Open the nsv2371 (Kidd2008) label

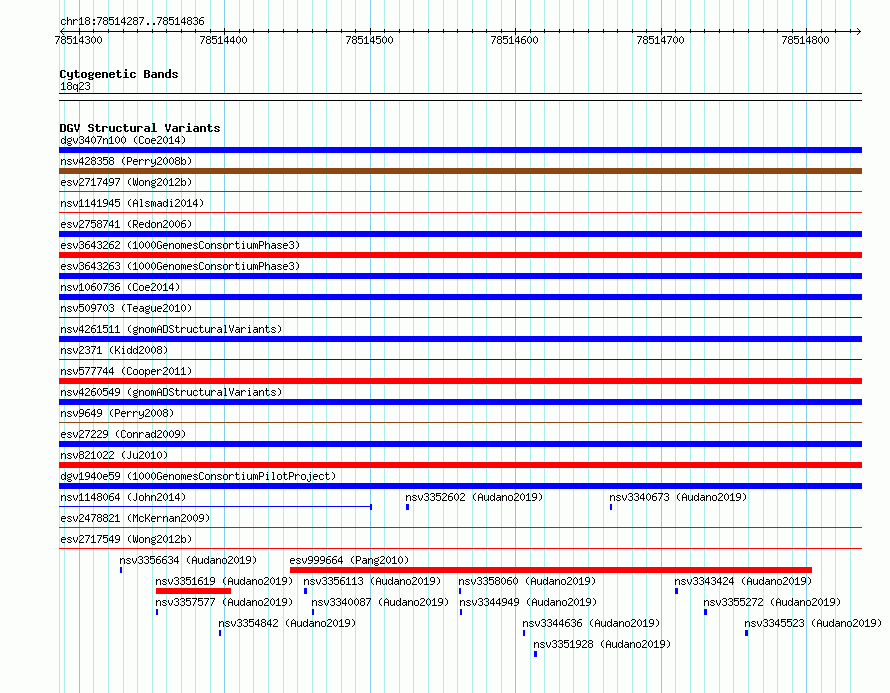click(x=114, y=350)
